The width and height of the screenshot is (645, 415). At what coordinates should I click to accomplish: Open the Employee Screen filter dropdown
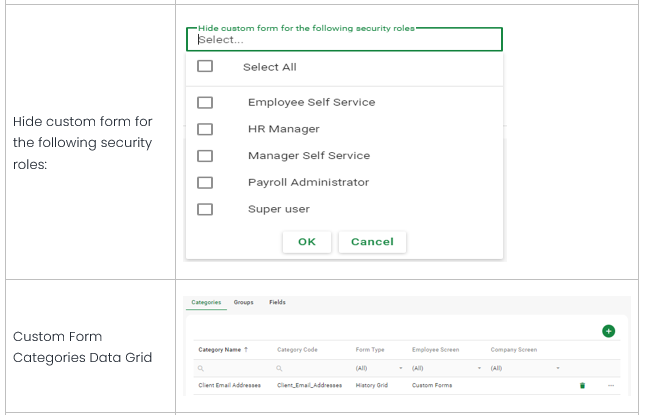479,367
